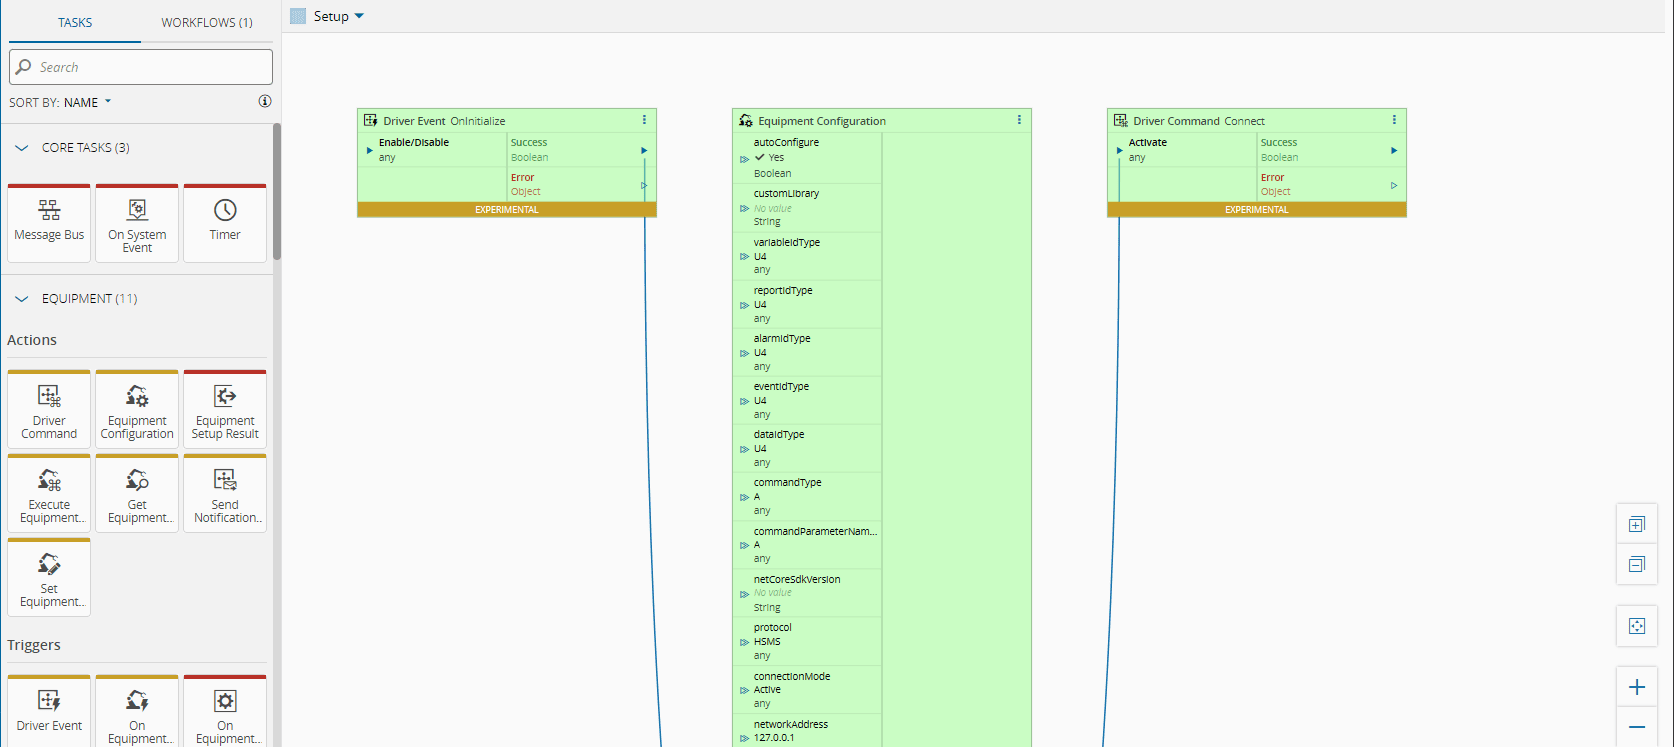Screen dimensions: 1674x747
Task: Select the Driver Event trigger tile
Action: coord(49,710)
